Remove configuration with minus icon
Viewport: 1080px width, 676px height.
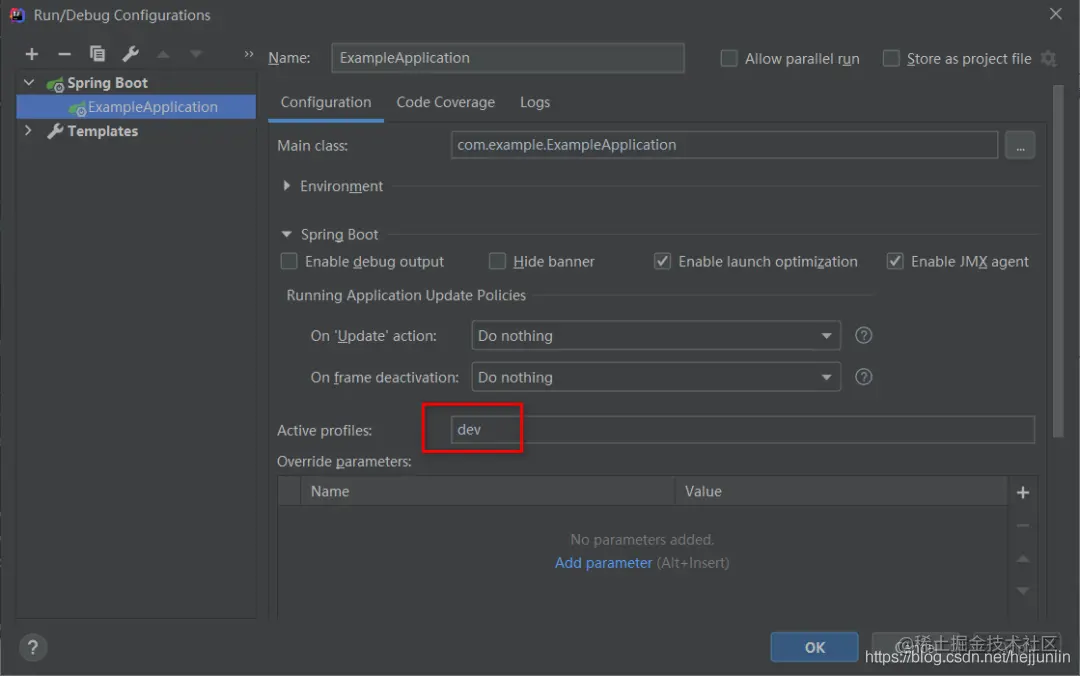64,54
